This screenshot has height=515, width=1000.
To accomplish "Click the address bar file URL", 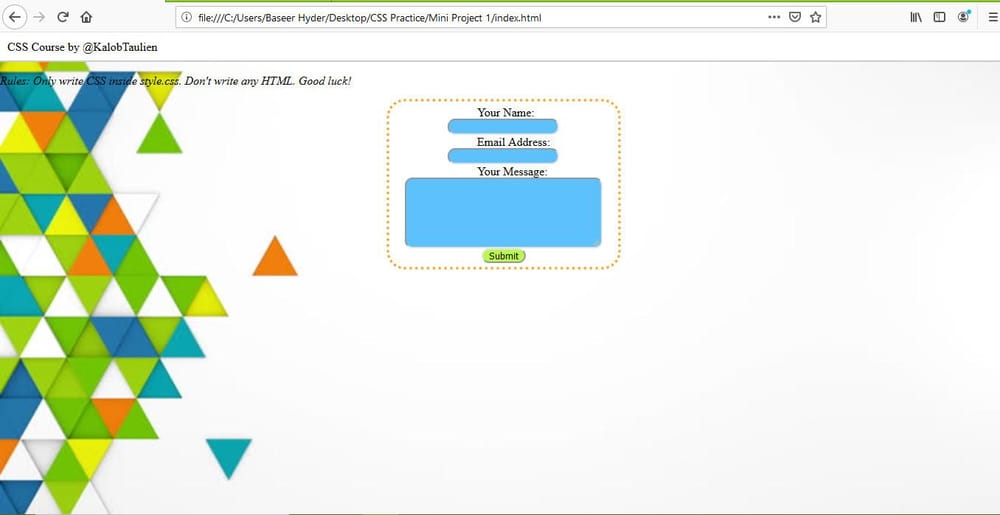I will click(x=370, y=17).
